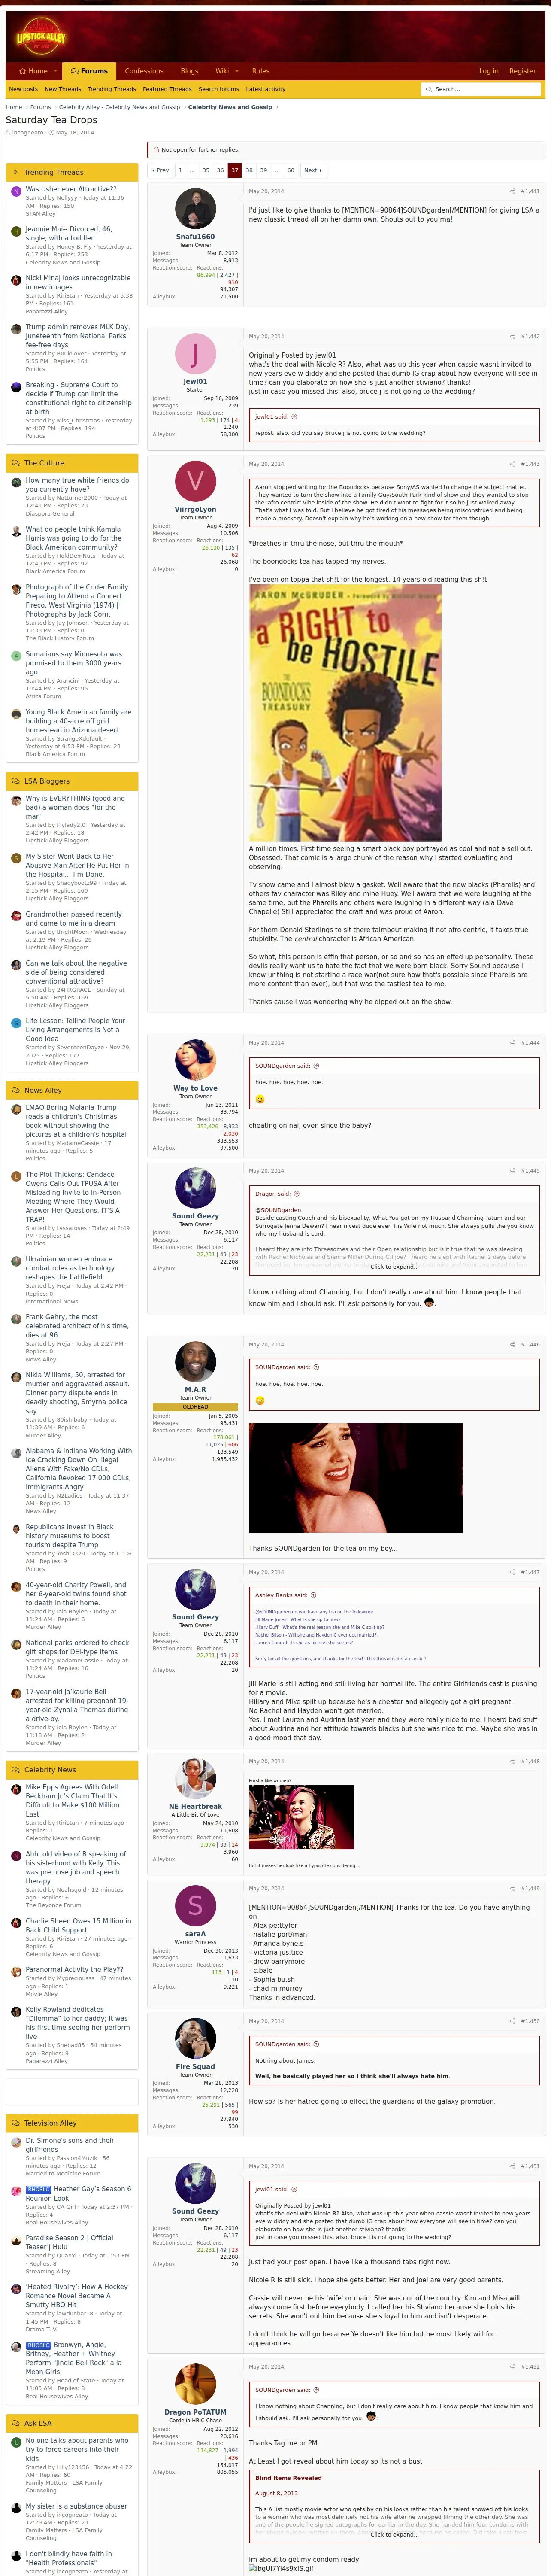Viewport: 551px width, 2576px height.
Task: Open 'Paranormal Activity the Play??' thread
Action: click(x=75, y=1969)
